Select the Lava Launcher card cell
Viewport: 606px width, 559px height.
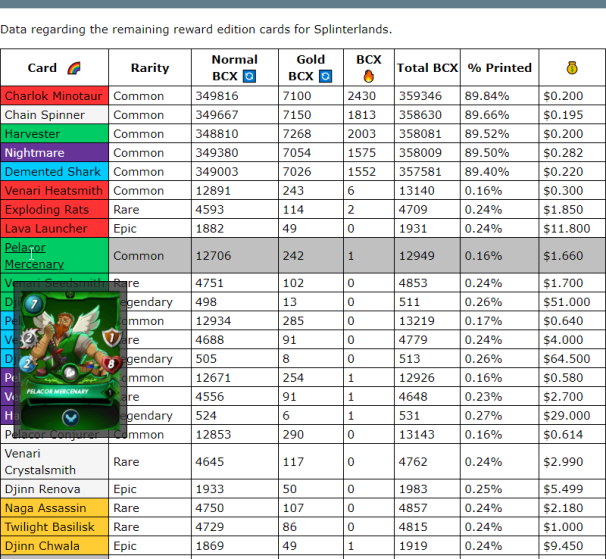point(54,228)
